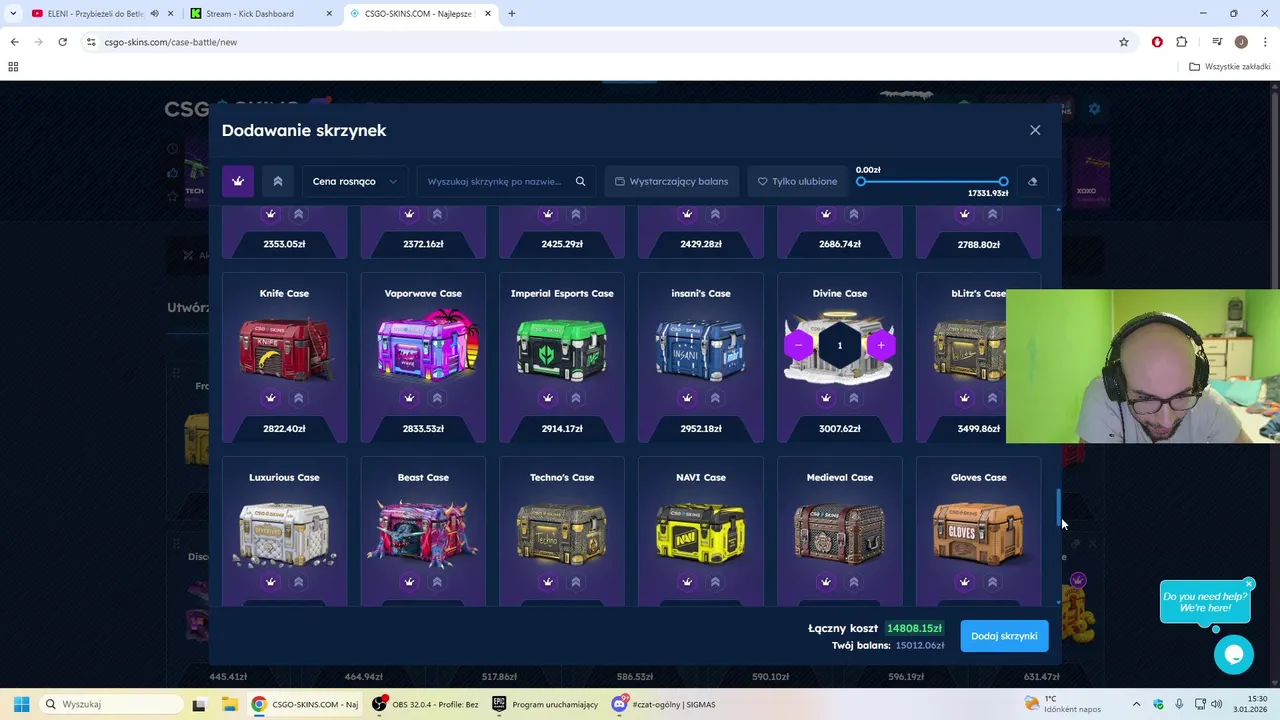Click crown icon under Knife Case
This screenshot has width=1280, height=720.
pos(270,398)
